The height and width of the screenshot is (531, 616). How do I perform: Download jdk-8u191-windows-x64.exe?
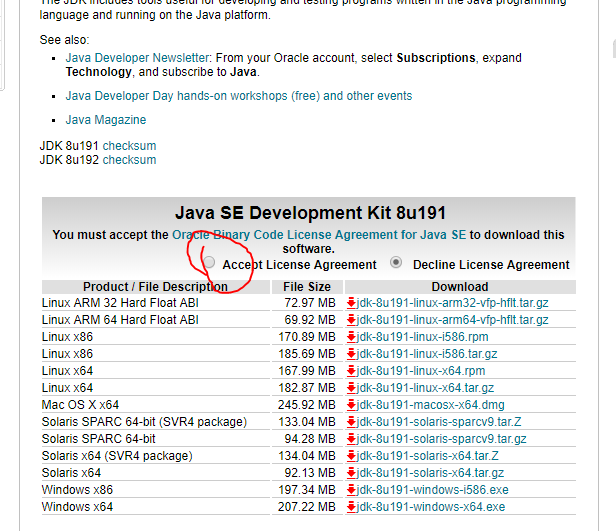pyautogui.click(x=431, y=507)
